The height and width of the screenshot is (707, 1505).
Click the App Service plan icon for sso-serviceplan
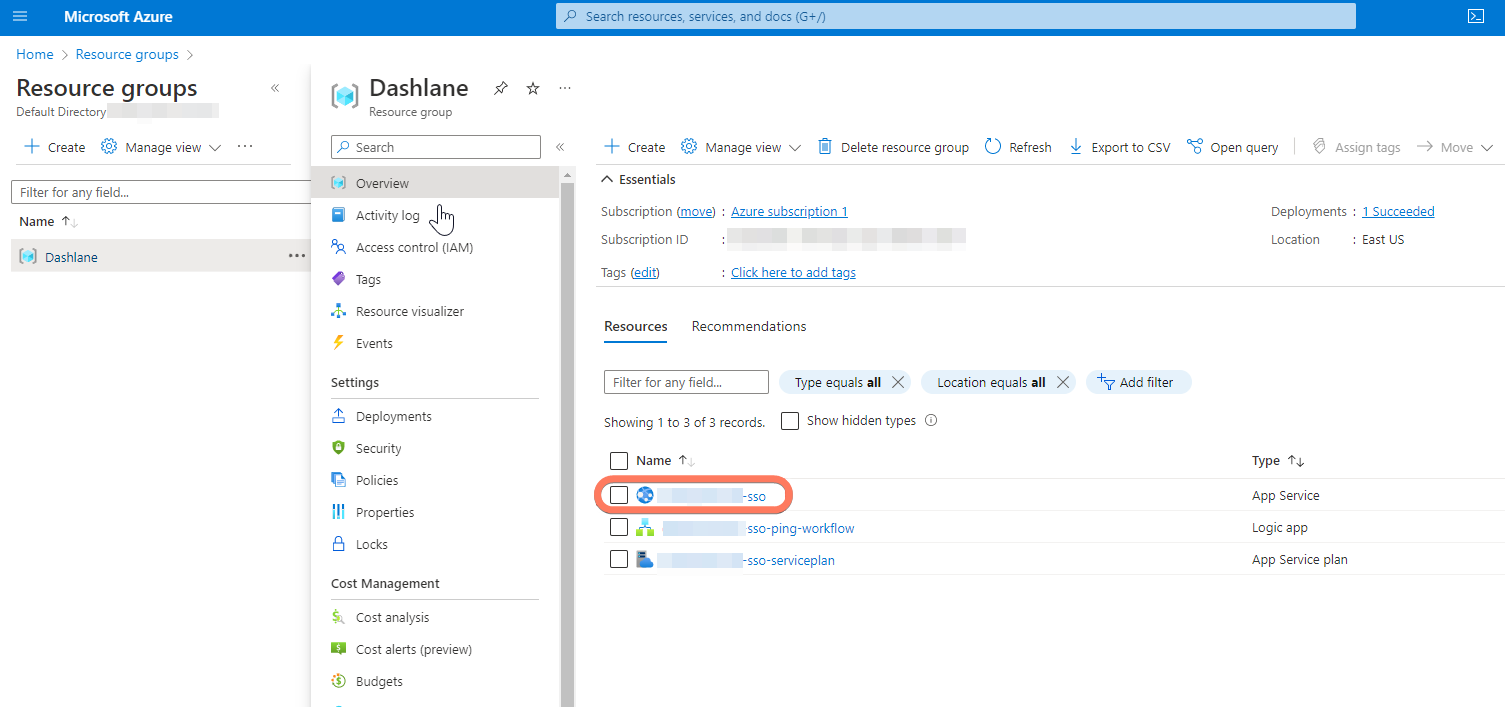coord(645,559)
